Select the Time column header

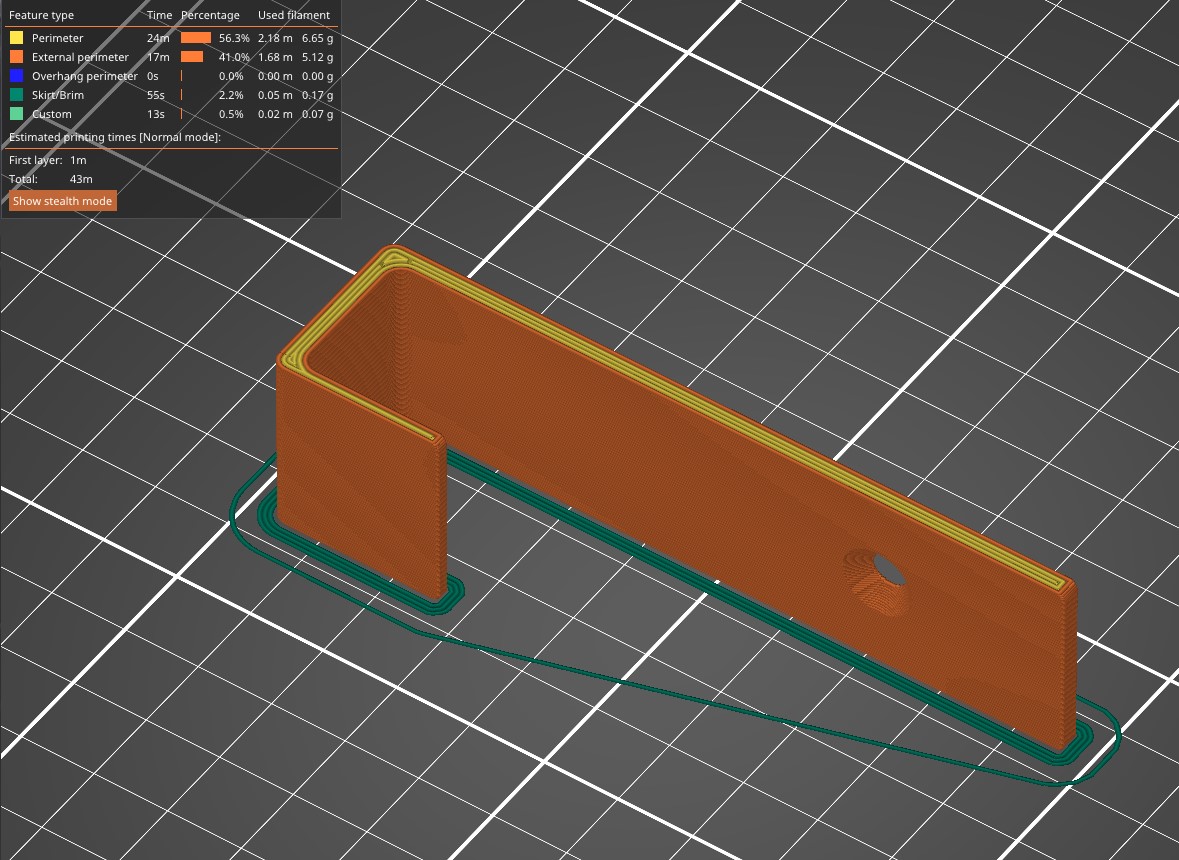click(159, 15)
